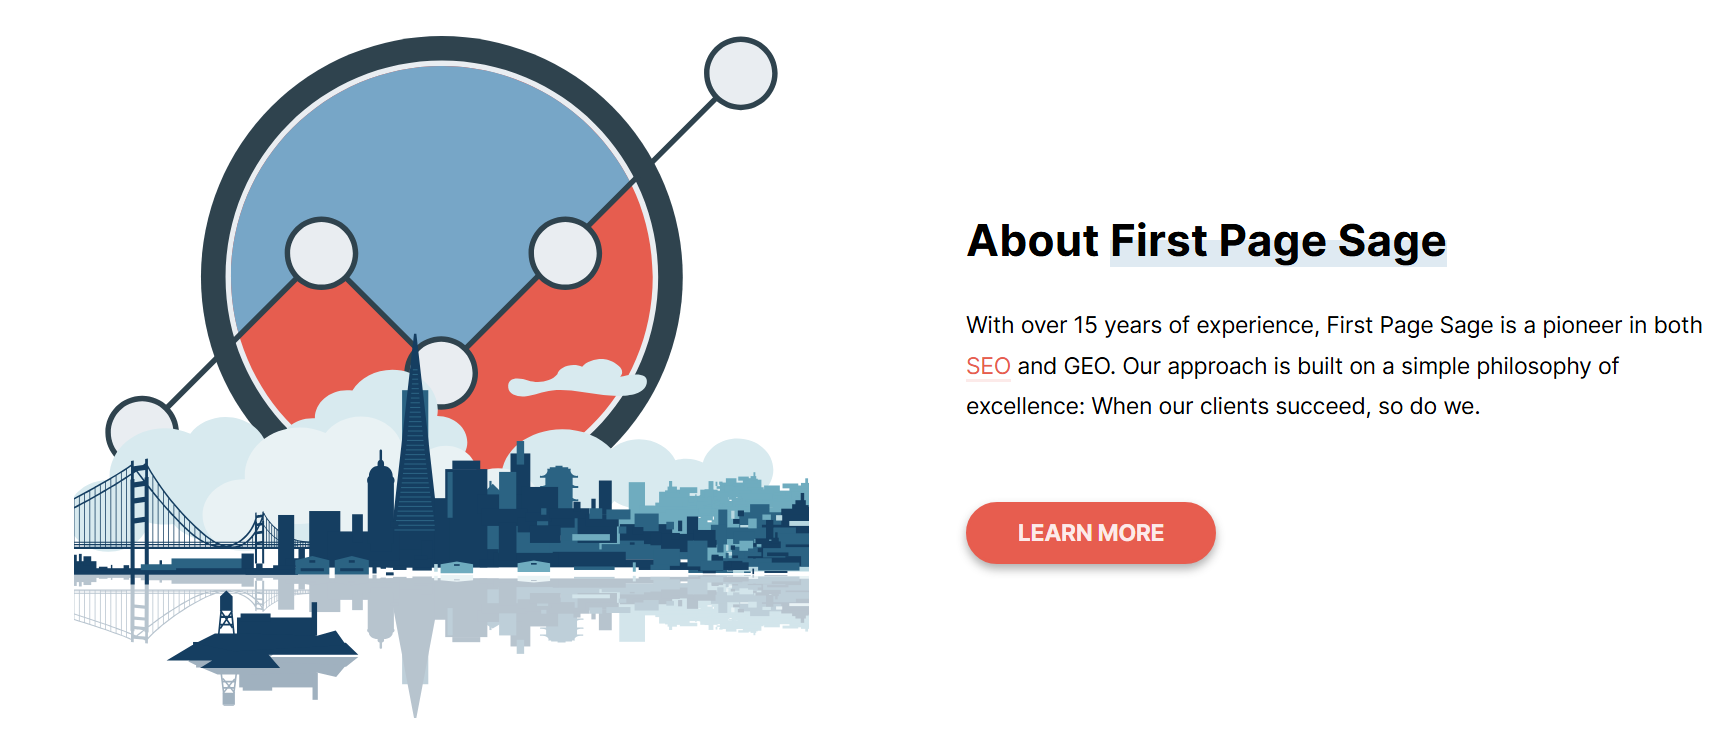
Task: Click the dark boat silhouette in the water
Action: coord(262,640)
